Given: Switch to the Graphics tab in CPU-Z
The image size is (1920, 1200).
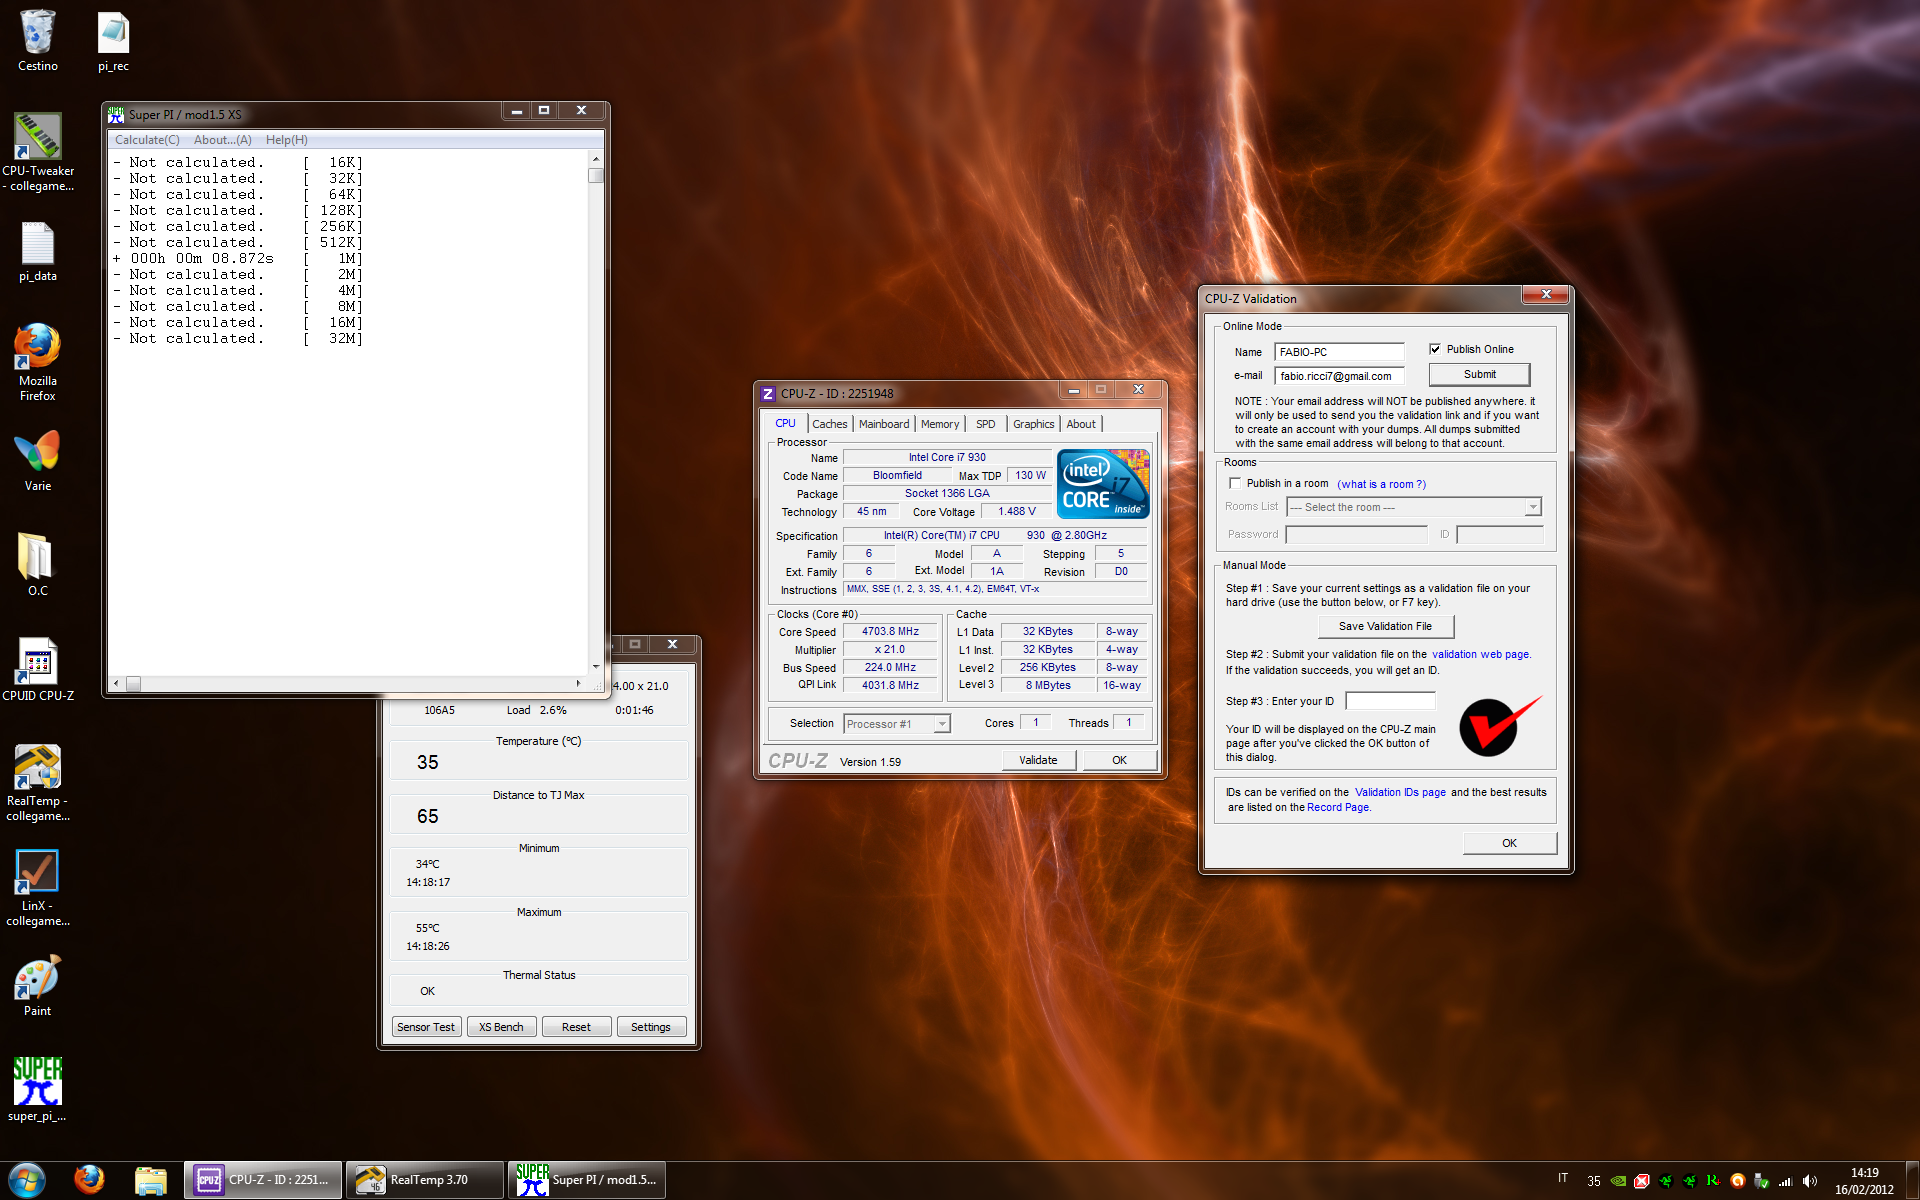Looking at the screenshot, I should tap(1033, 424).
